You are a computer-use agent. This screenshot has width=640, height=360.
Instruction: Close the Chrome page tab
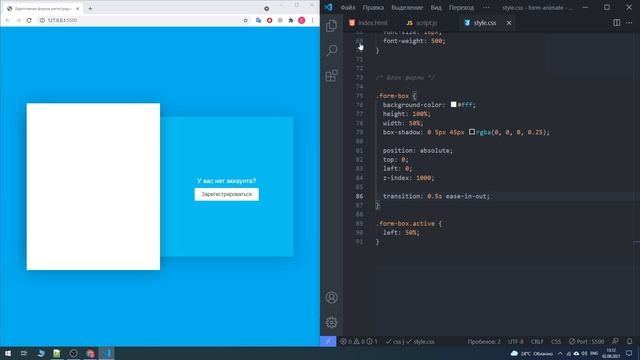click(x=78, y=8)
